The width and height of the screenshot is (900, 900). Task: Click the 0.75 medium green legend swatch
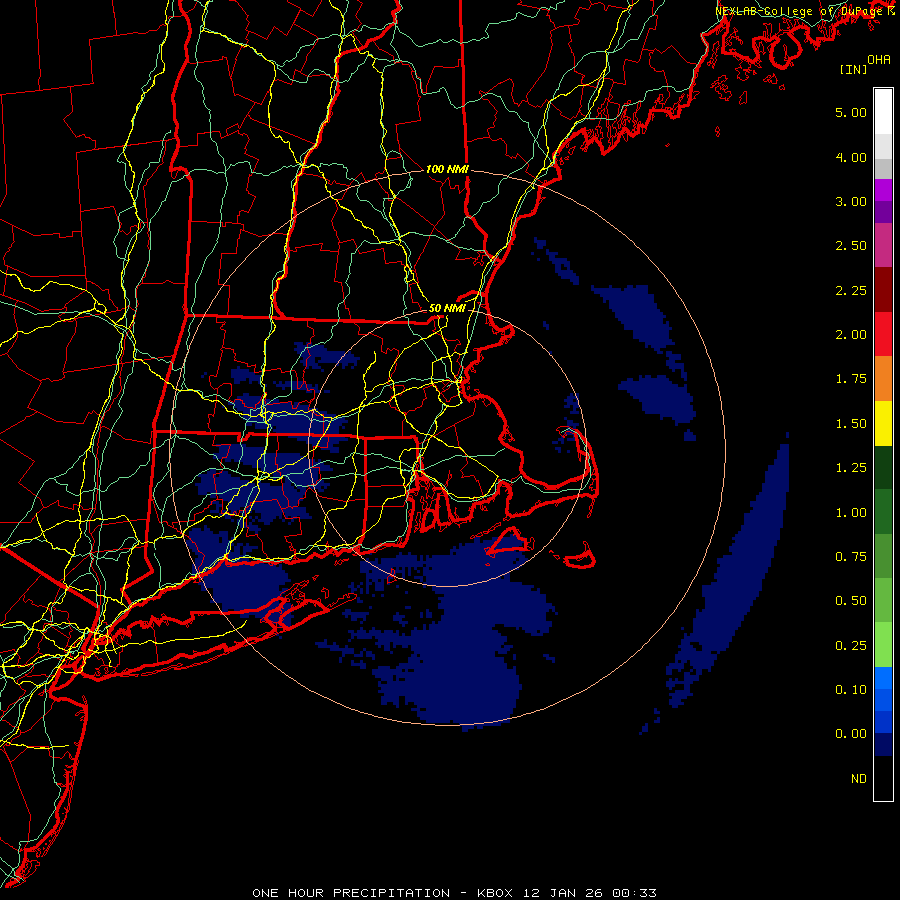tap(883, 556)
